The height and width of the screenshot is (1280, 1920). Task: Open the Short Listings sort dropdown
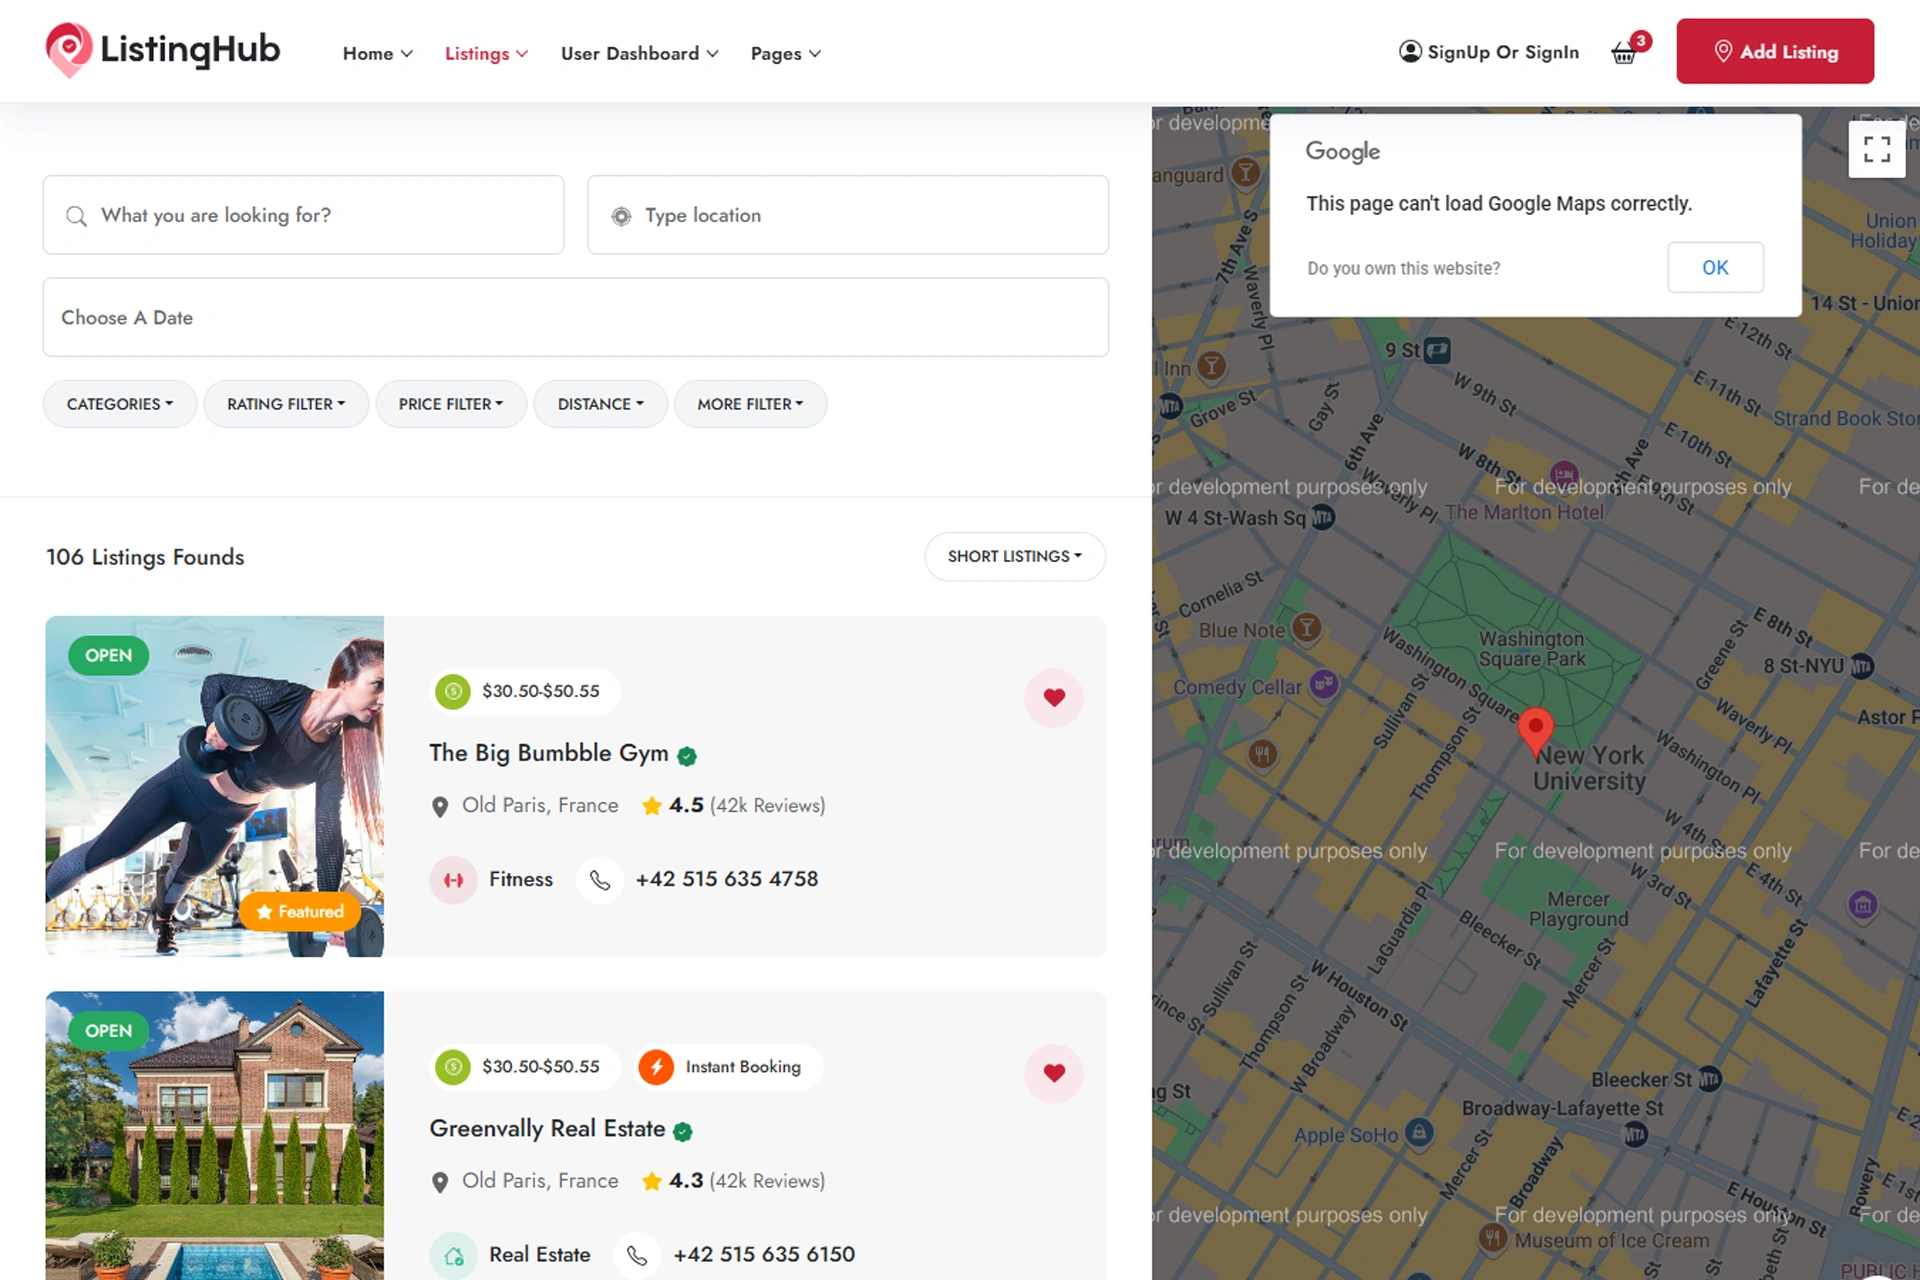tap(1015, 556)
